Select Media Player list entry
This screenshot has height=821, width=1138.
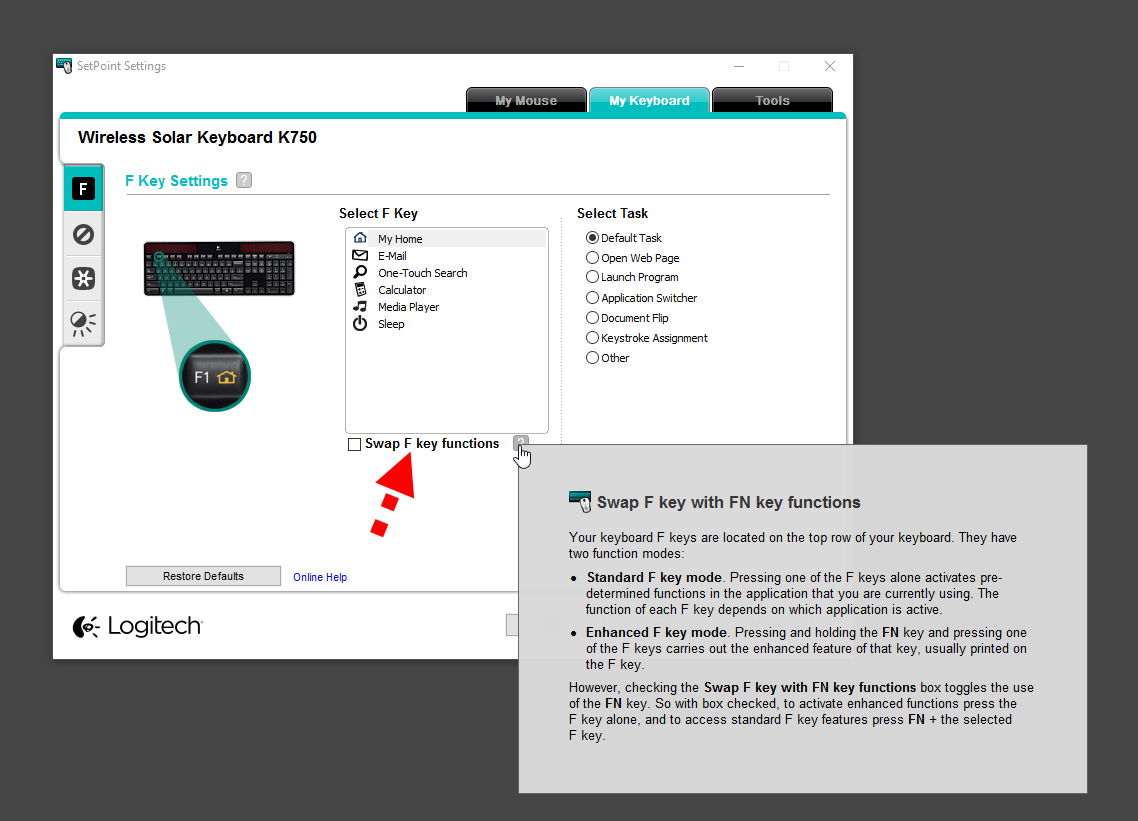coord(447,307)
